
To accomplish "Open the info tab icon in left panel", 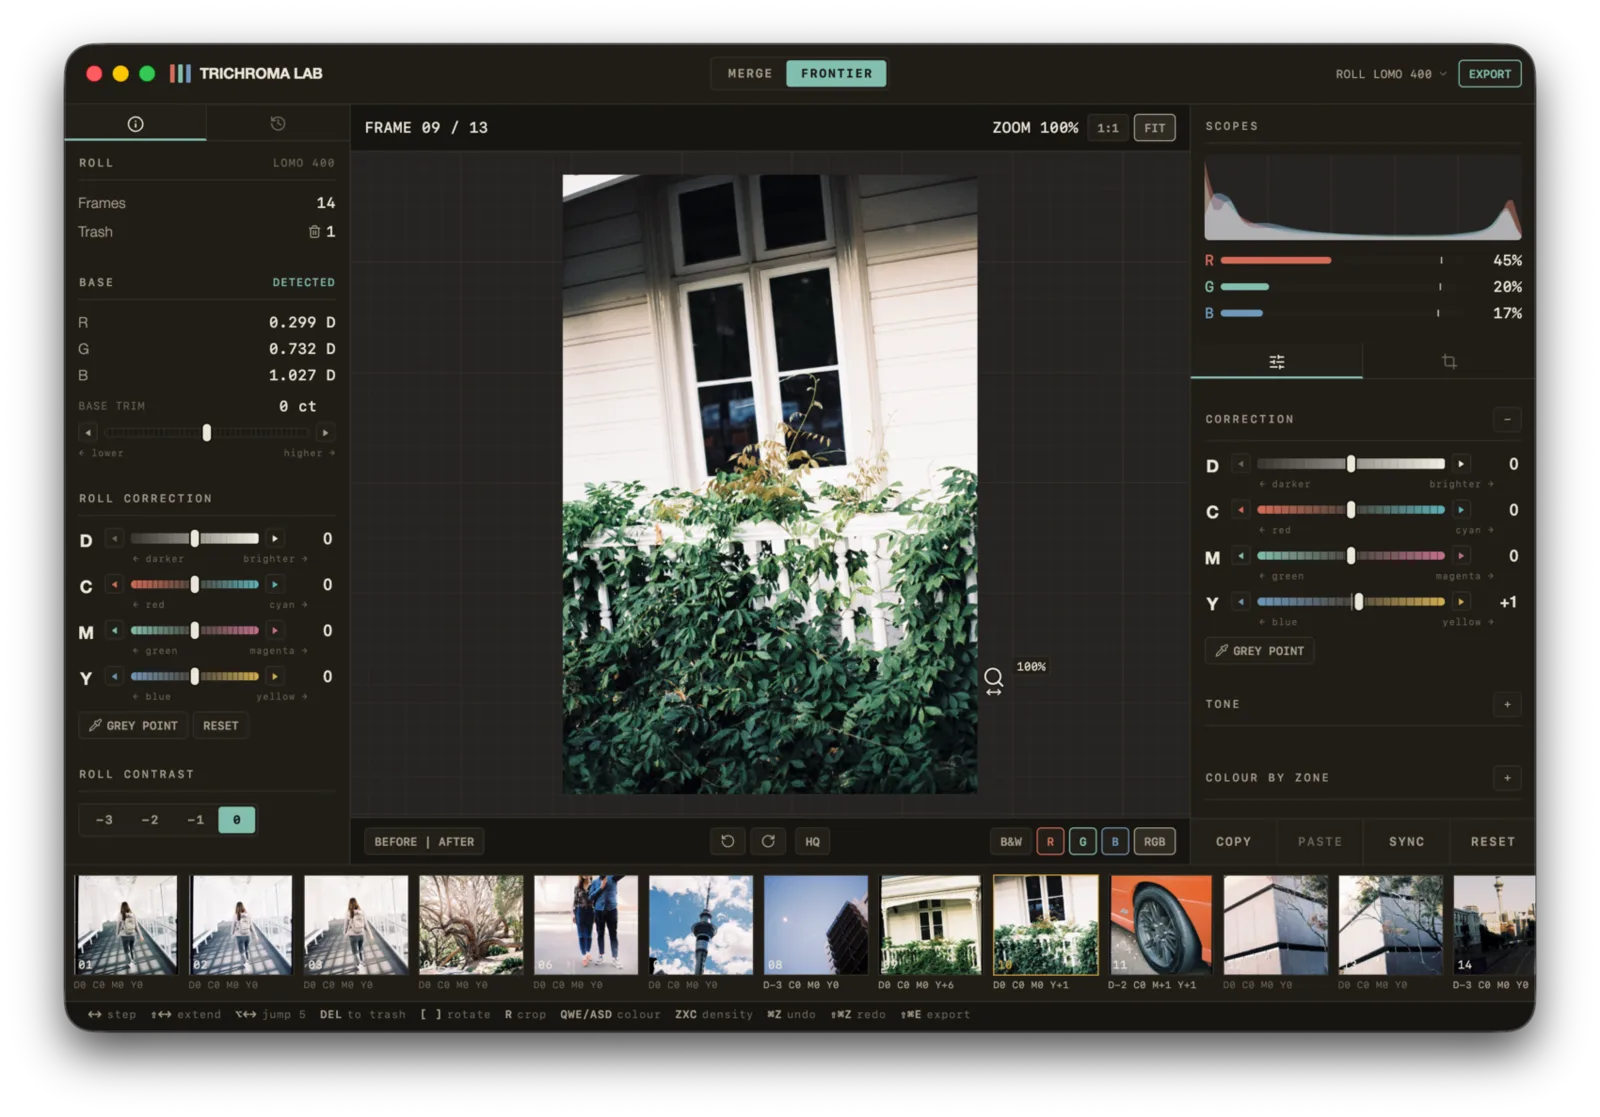I will click(135, 124).
